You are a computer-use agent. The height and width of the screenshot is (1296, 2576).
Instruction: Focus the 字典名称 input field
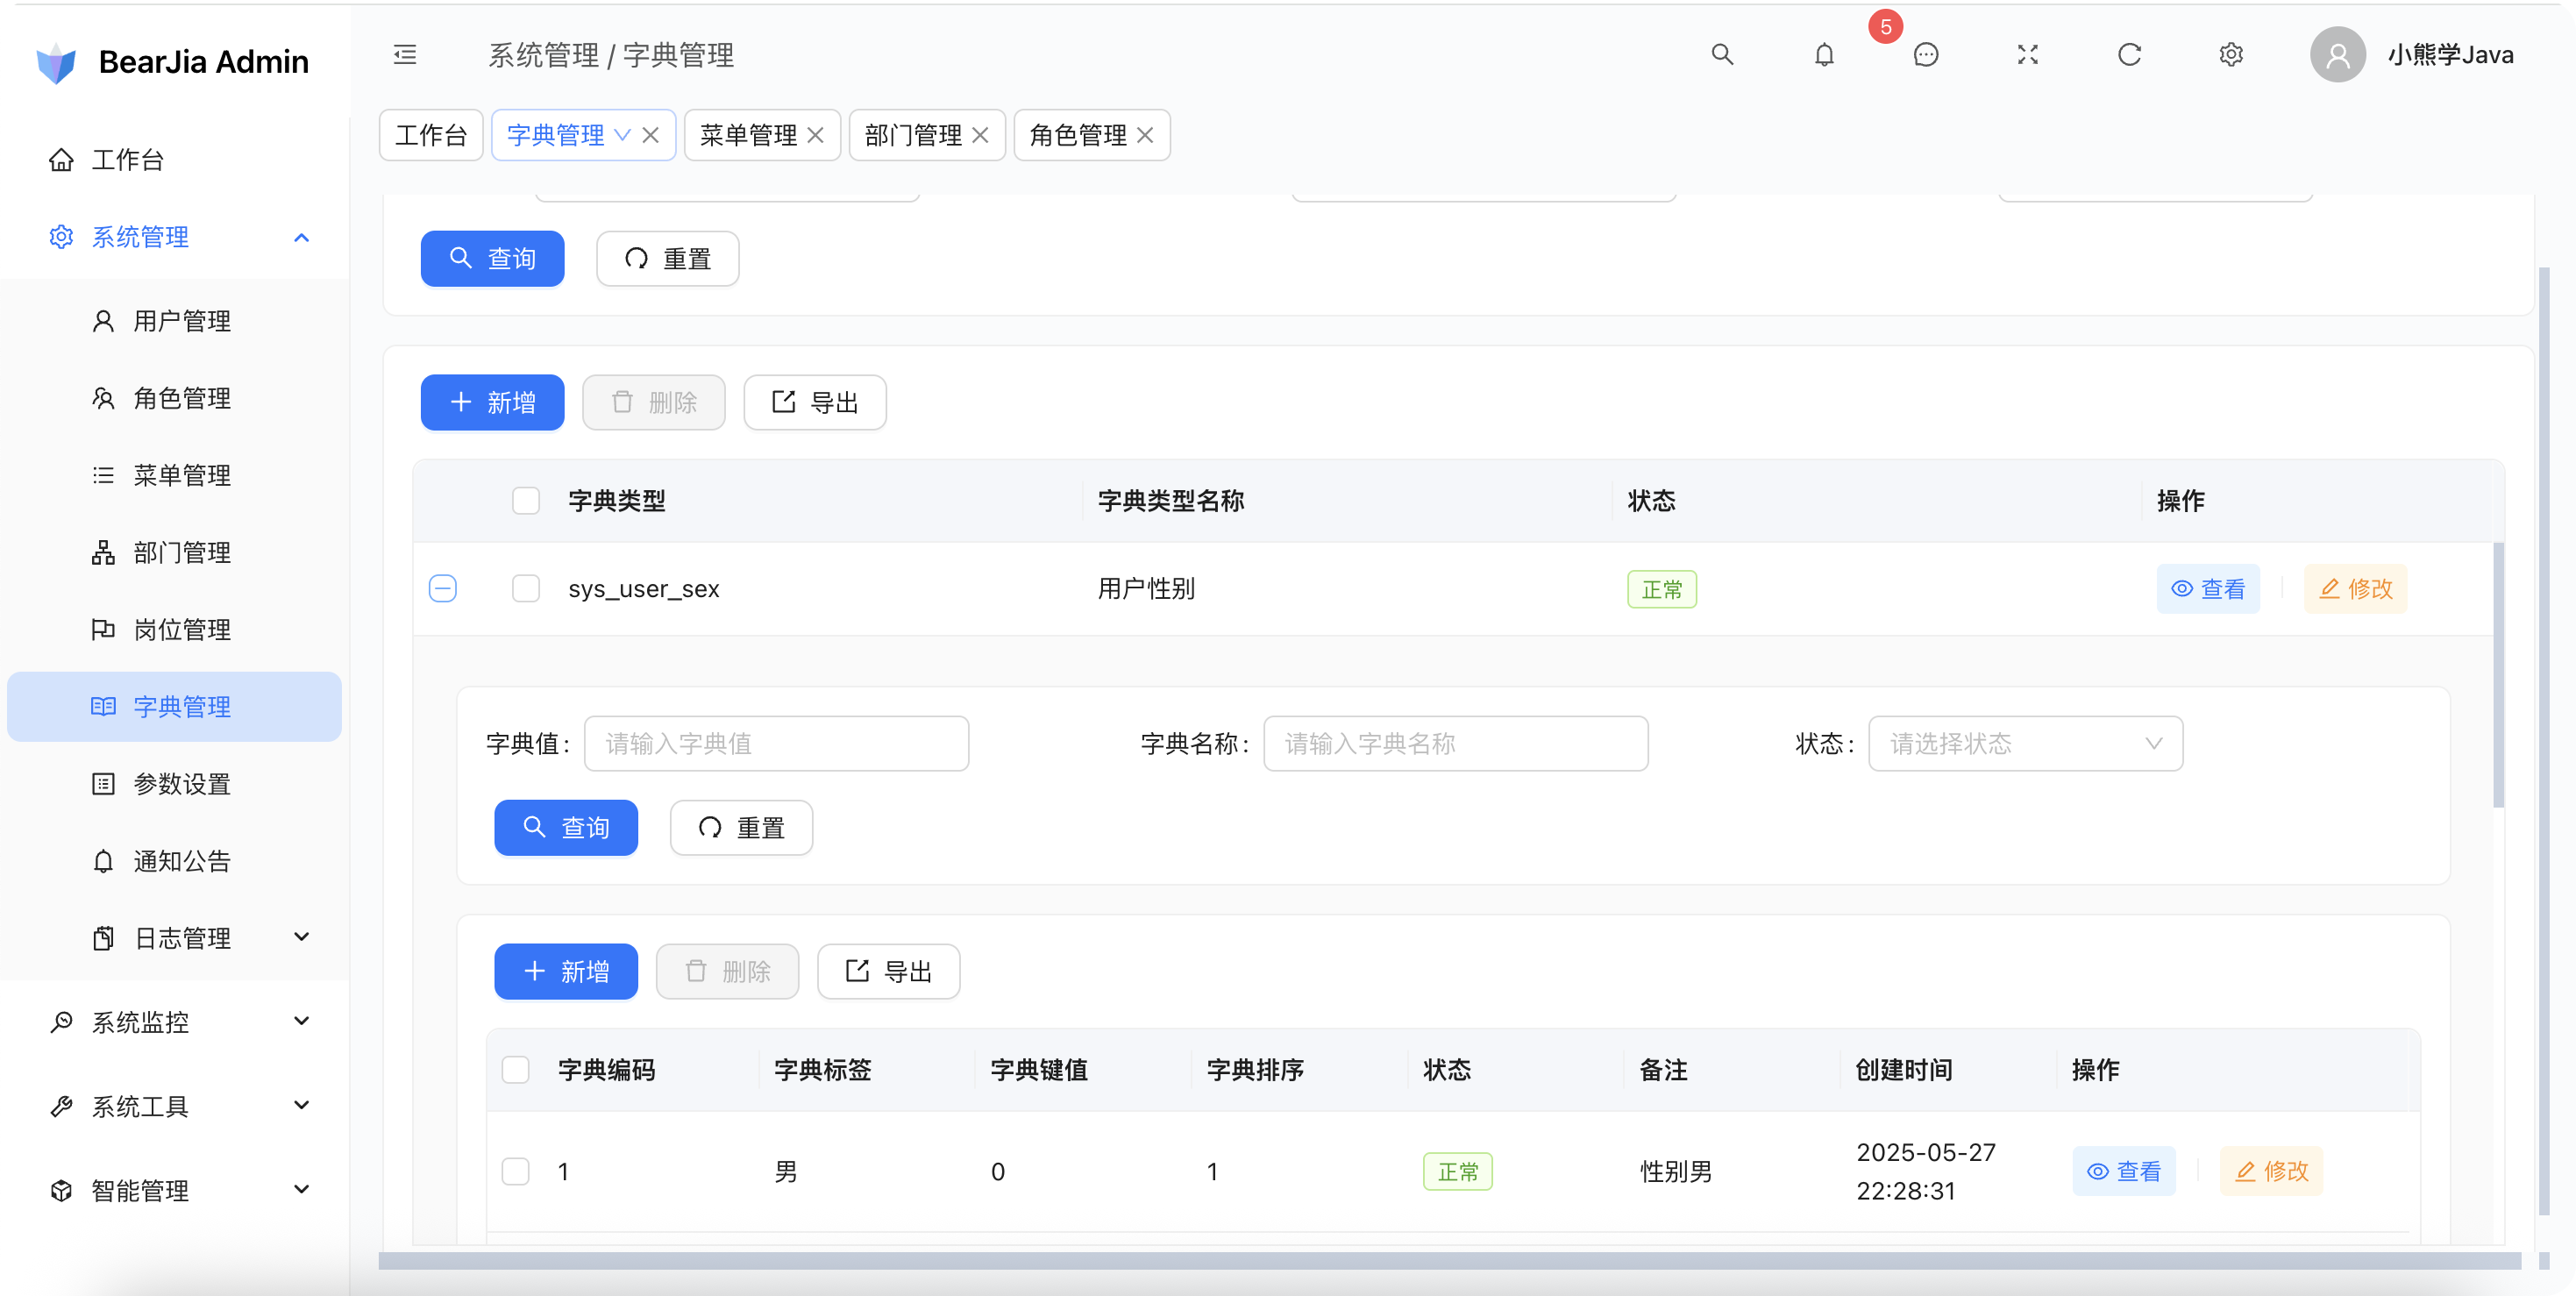point(1456,743)
